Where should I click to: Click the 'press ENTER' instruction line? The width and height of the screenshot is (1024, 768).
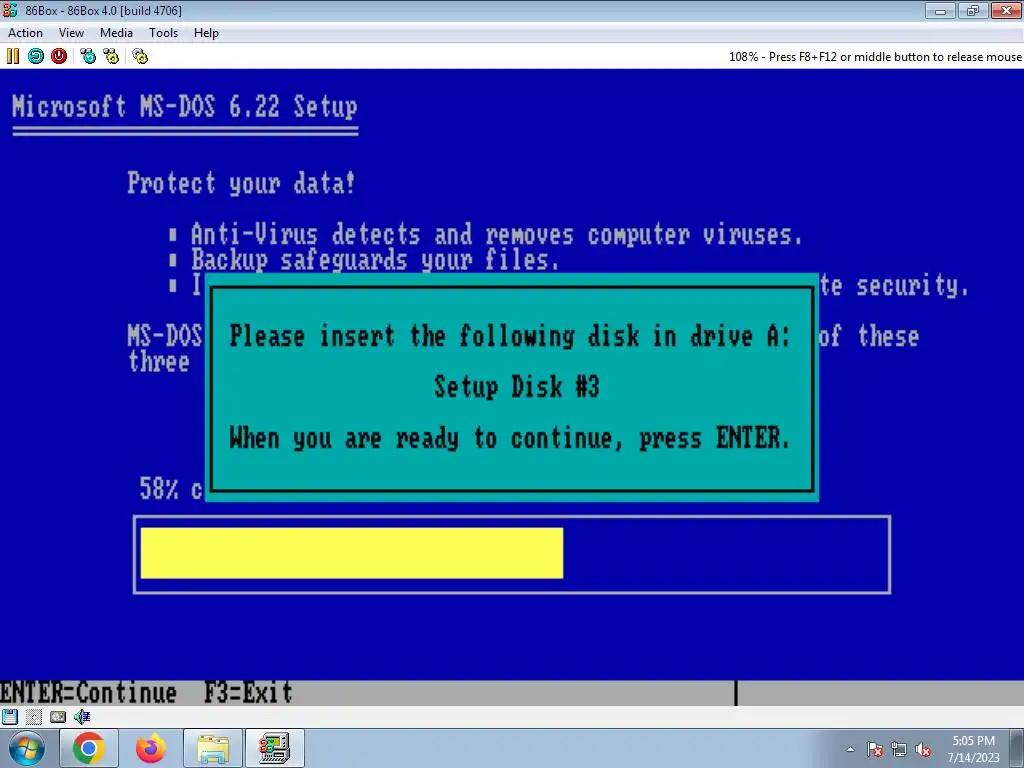(509, 438)
